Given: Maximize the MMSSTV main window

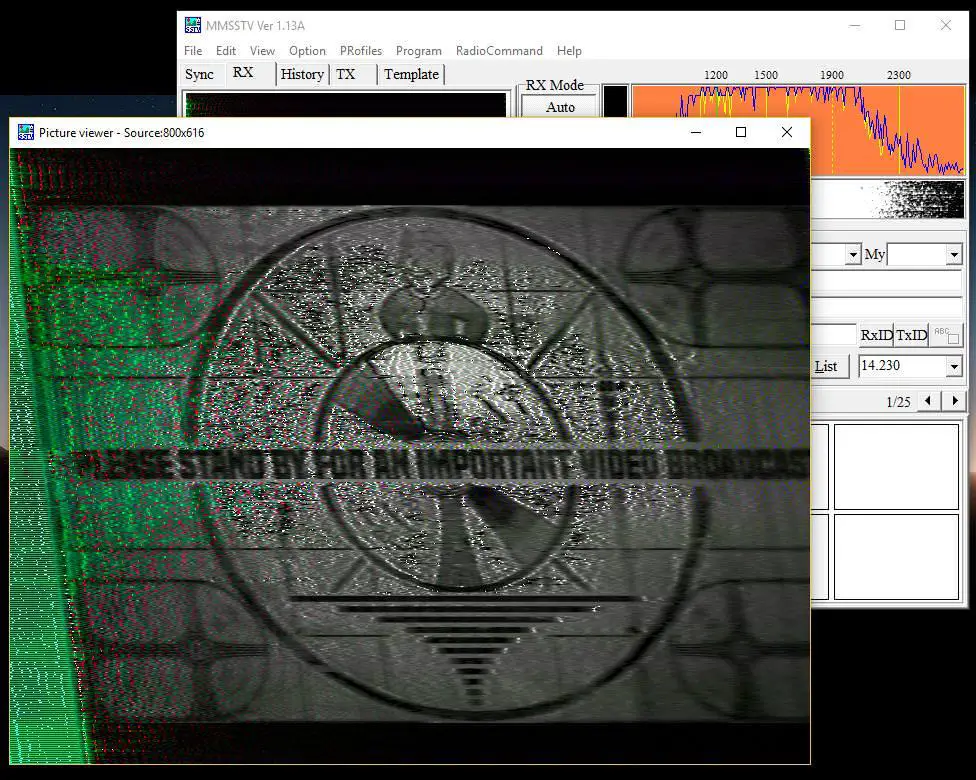Looking at the screenshot, I should point(900,25).
